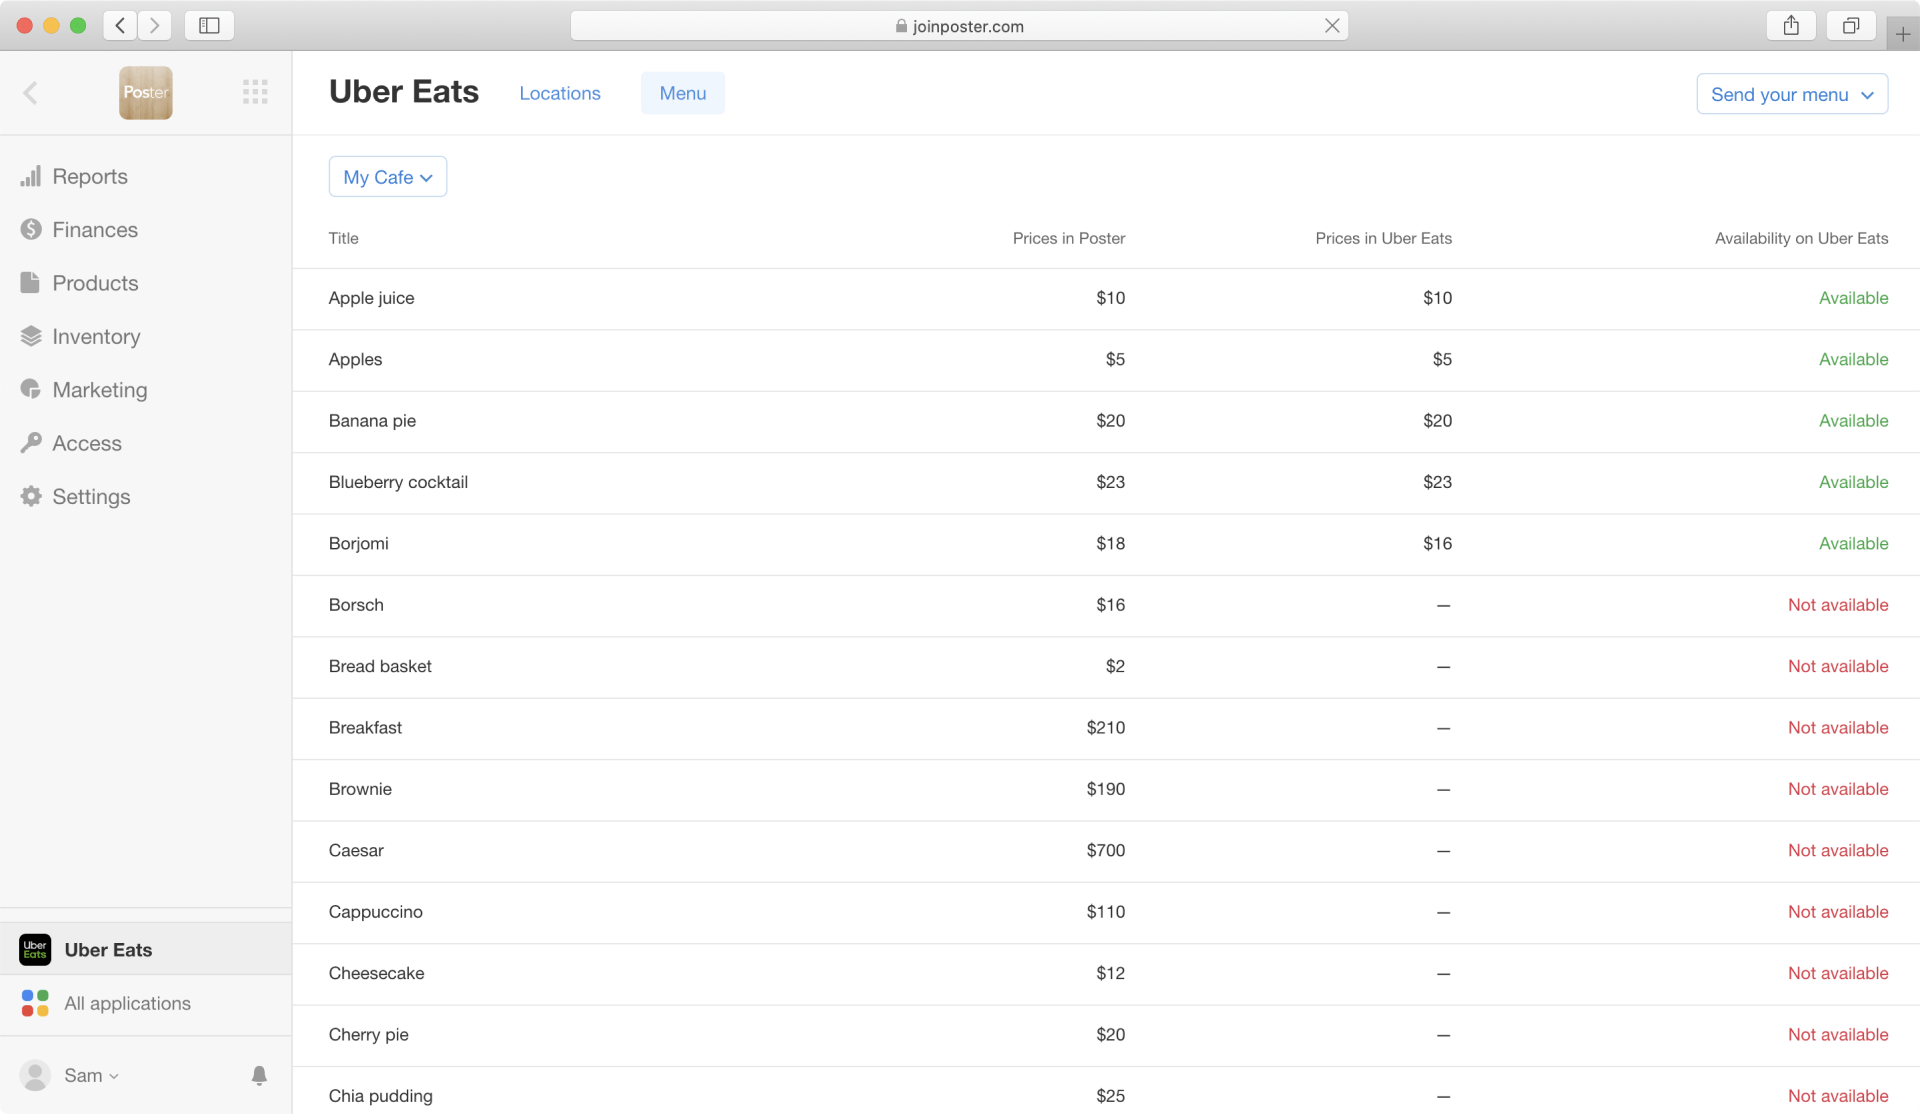Click the Reports bar chart icon
Viewport: 1920px width, 1114px height.
pyautogui.click(x=31, y=176)
